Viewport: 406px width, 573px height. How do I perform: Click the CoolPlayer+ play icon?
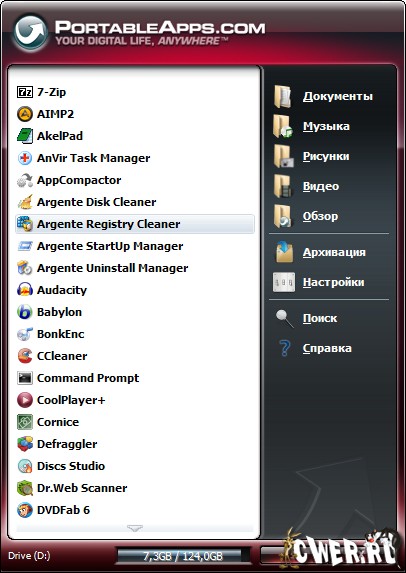click(x=25, y=400)
